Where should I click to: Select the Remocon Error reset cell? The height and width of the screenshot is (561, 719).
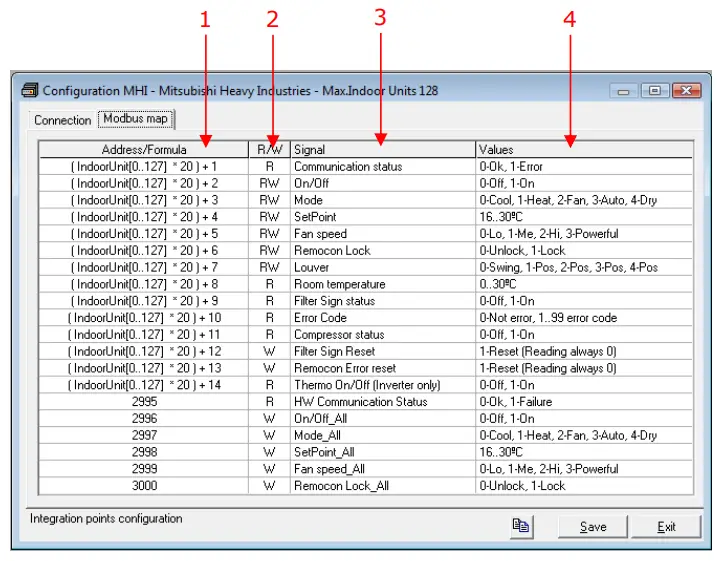pos(383,368)
